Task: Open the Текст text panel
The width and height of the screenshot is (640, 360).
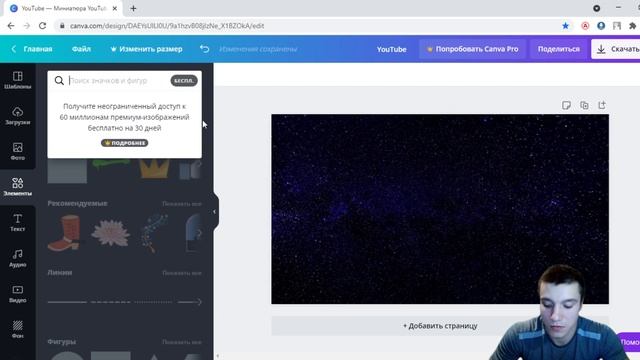Action: (18, 222)
